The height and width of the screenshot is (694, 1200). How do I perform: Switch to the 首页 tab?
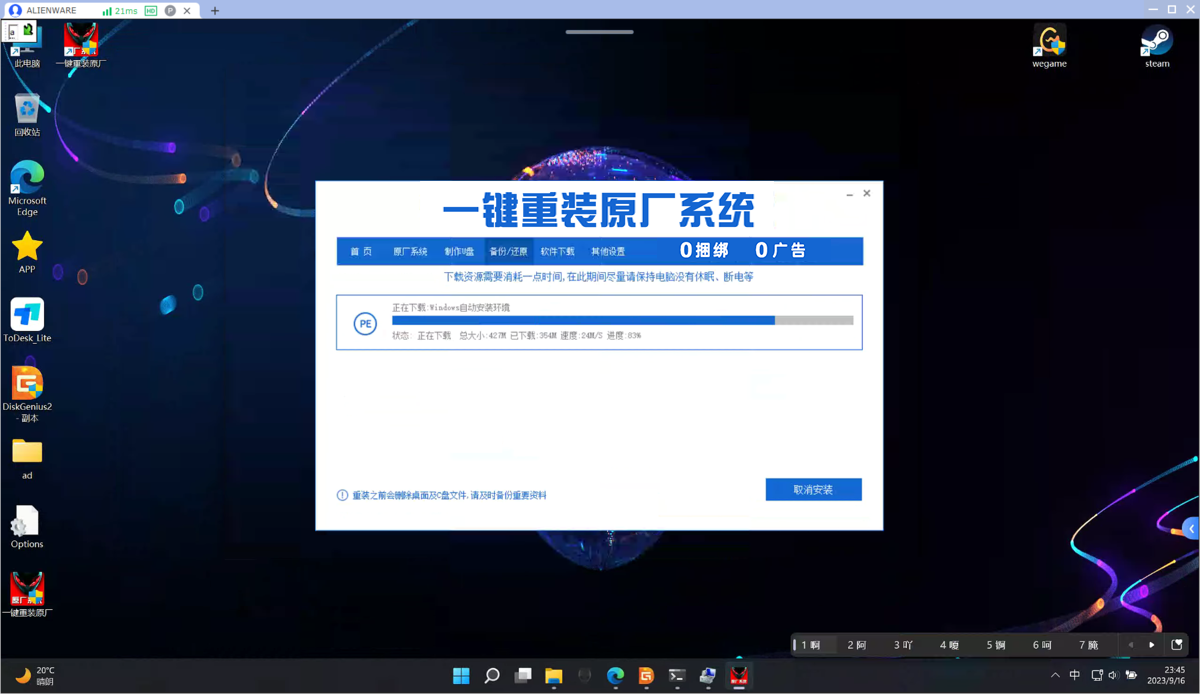(361, 251)
